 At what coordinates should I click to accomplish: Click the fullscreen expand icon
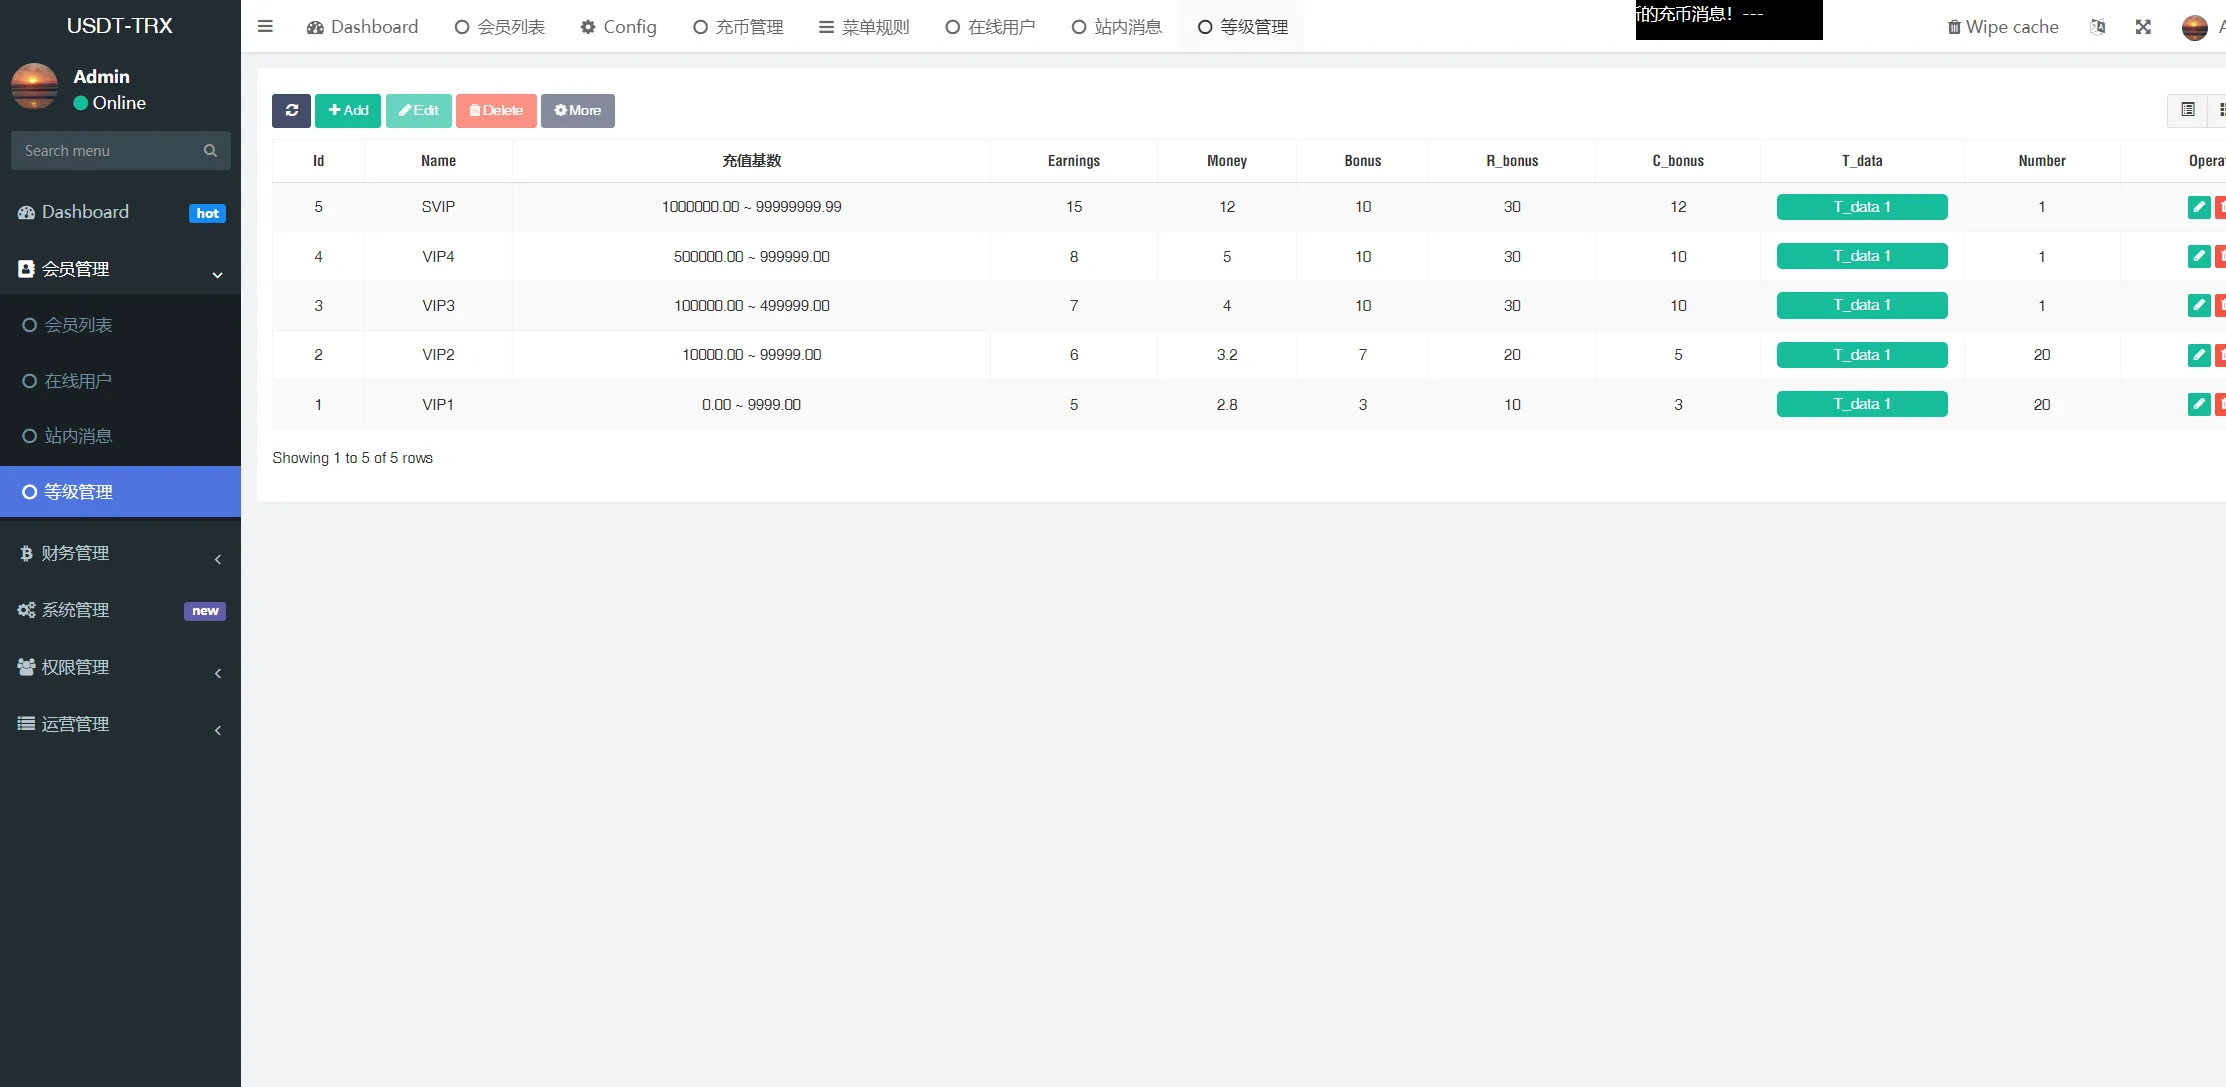coord(2143,27)
